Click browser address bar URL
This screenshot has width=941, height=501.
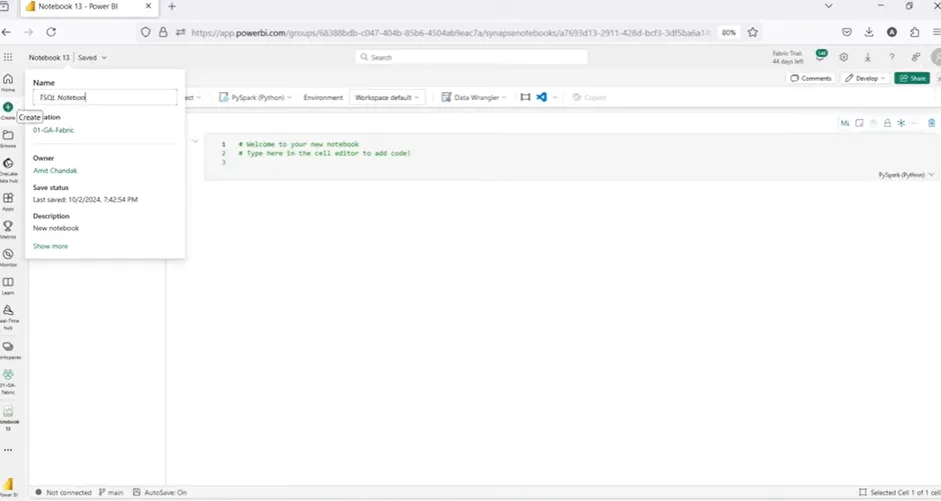pos(450,32)
